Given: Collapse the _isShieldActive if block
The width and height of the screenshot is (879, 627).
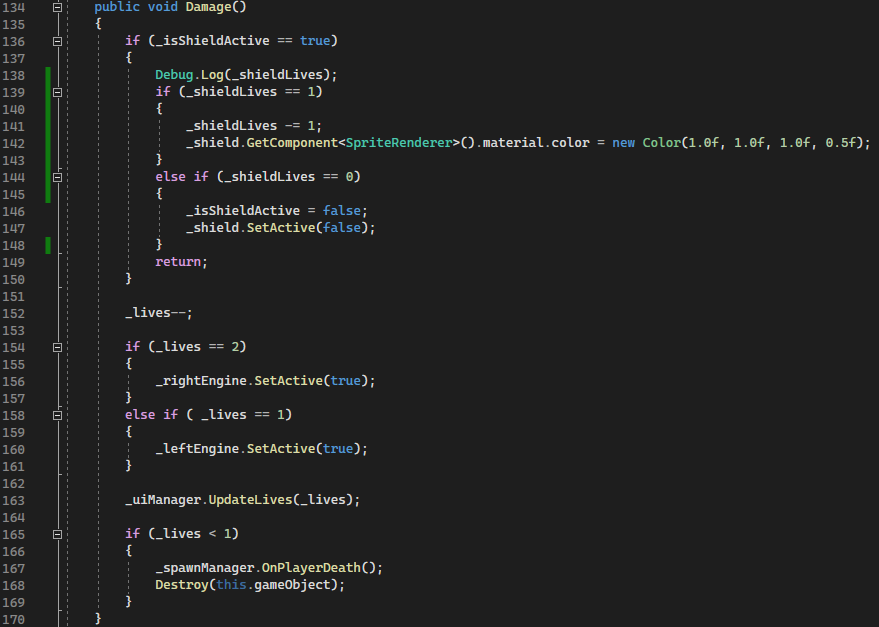Looking at the screenshot, I should coord(57,40).
